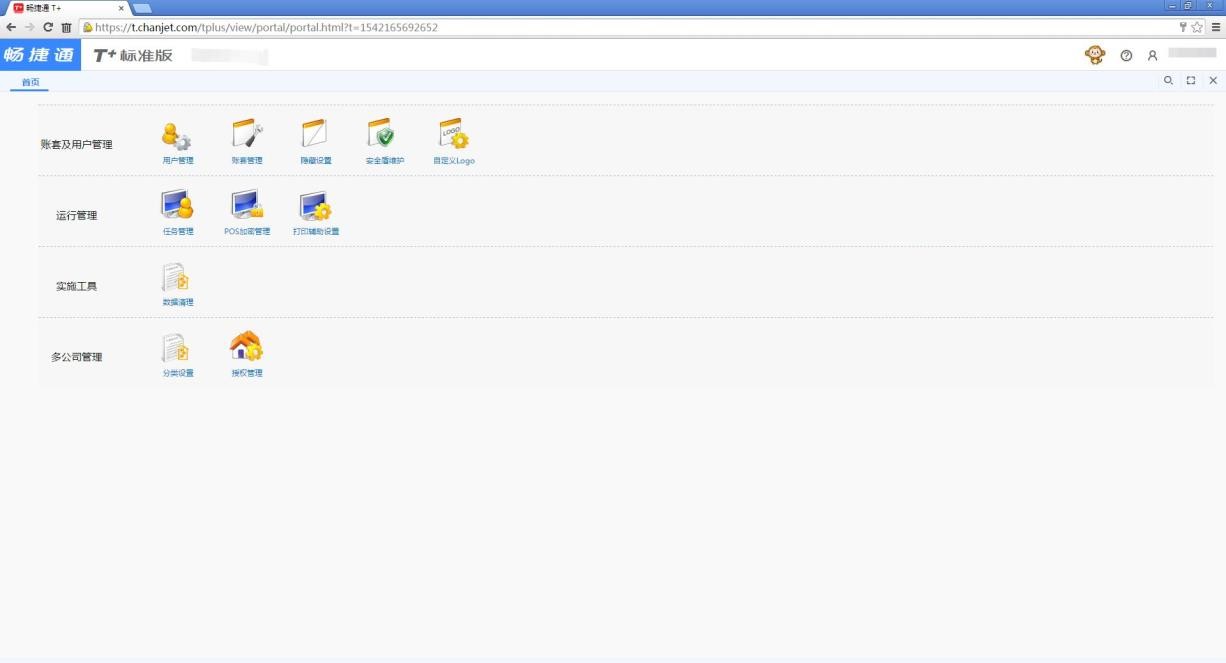Open 账套管理 account set management
The height and width of the screenshot is (663, 1226).
point(247,143)
